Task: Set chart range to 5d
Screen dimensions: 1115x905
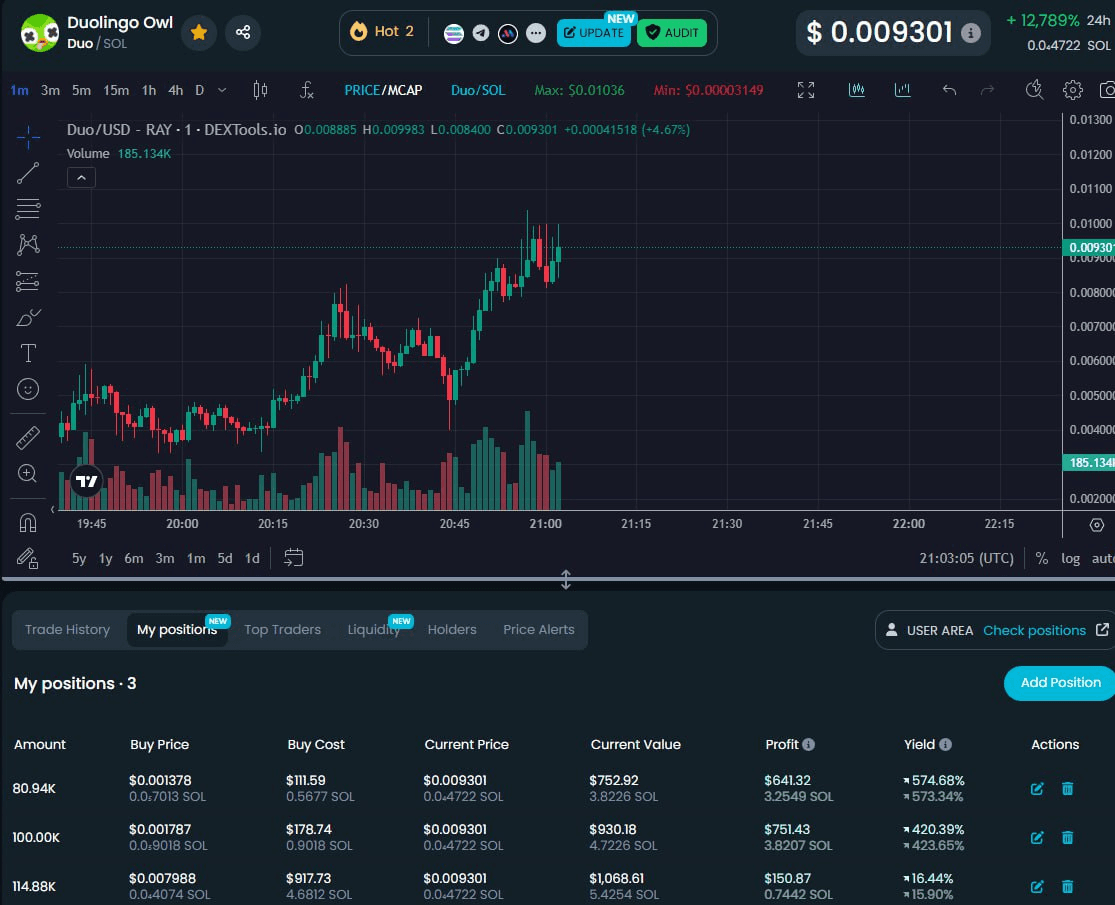Action: tap(225, 559)
